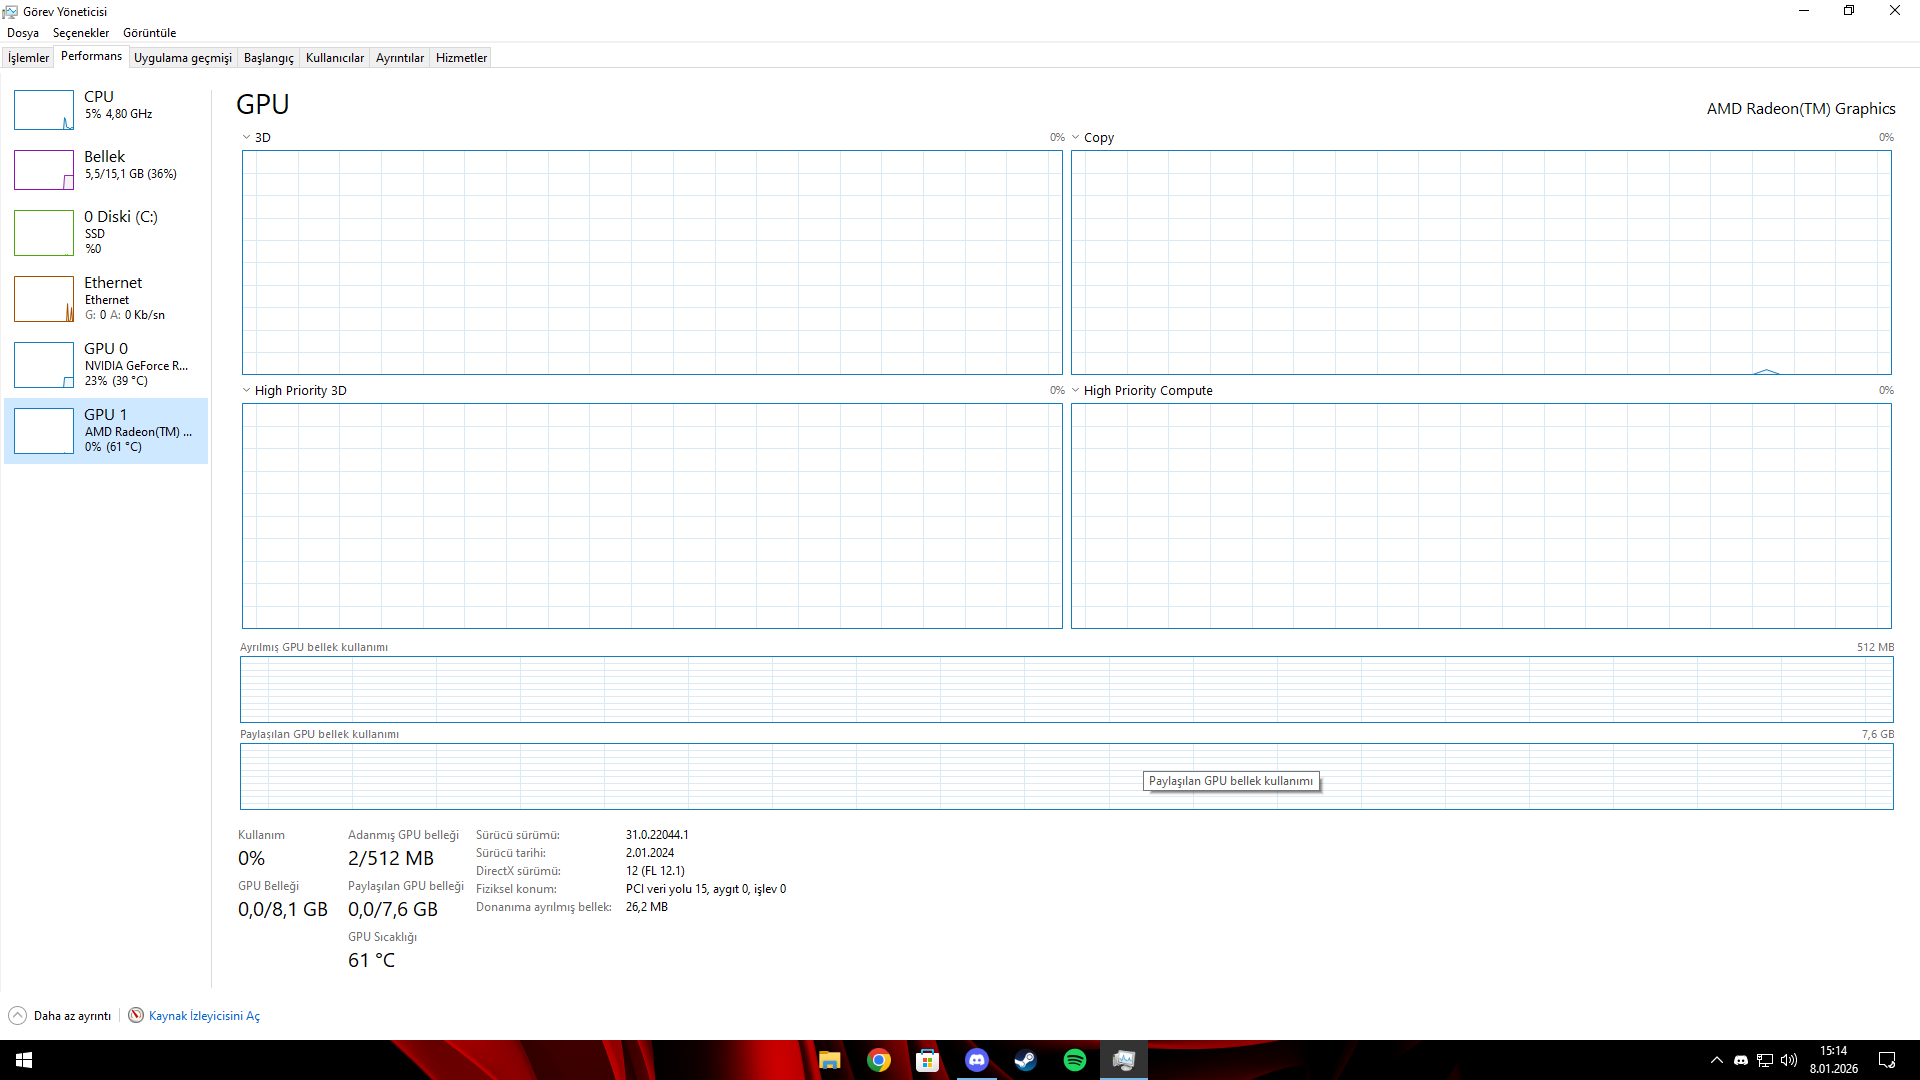The image size is (1920, 1080).
Task: Switch to the Başlangıç tab
Action: (268, 58)
